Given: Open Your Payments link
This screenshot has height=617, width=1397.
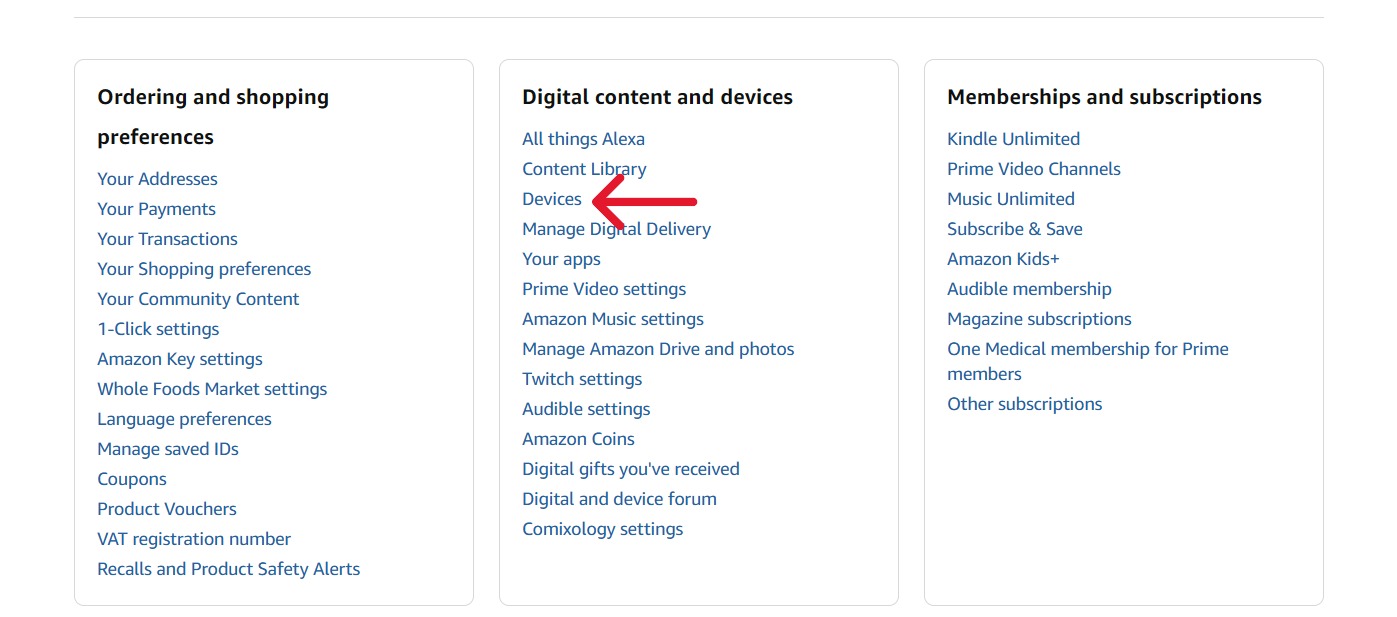Looking at the screenshot, I should pos(156,209).
